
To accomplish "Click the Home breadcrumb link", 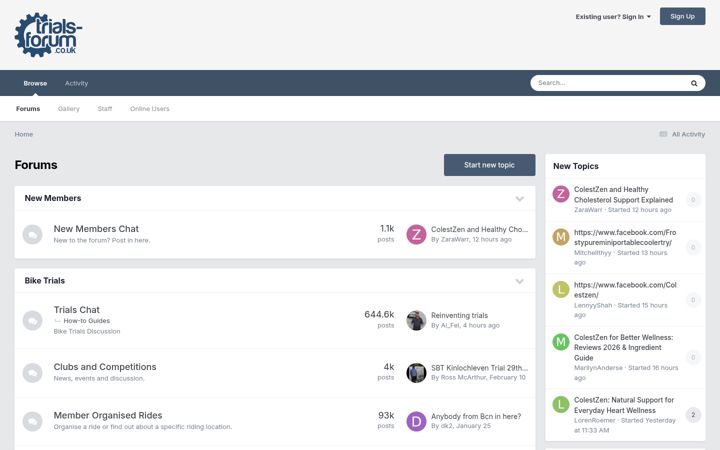I will pos(24,134).
